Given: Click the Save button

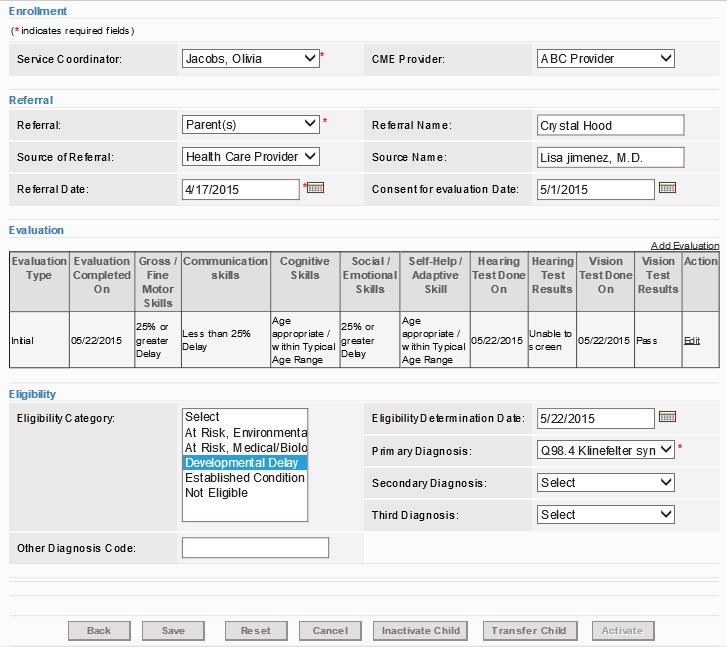Looking at the screenshot, I should pos(173,631).
